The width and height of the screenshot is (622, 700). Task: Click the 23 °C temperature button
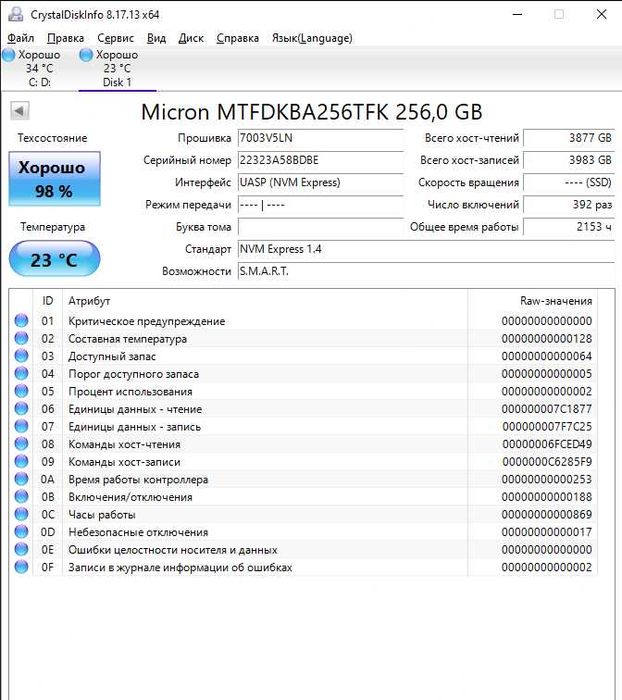[54, 259]
